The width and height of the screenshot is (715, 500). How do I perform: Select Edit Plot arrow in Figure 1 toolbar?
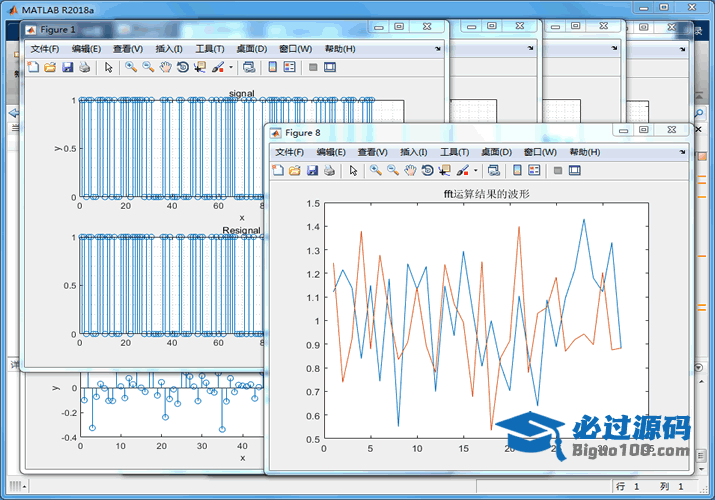point(109,67)
